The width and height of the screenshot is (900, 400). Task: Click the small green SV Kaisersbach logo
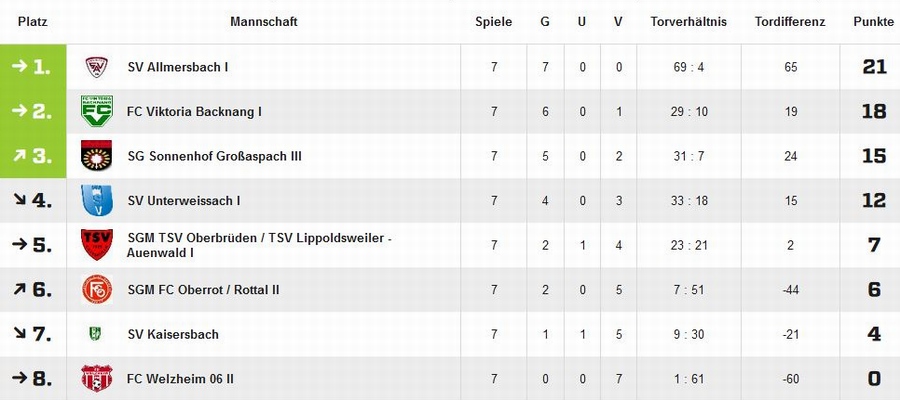(95, 334)
